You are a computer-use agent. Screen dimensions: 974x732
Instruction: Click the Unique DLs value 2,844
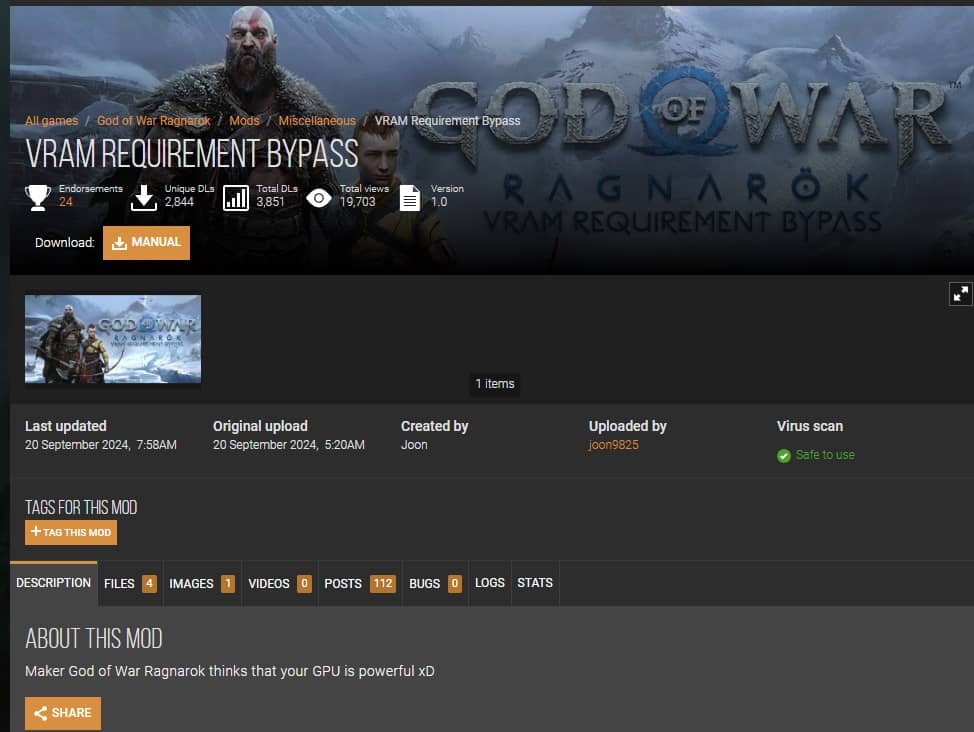click(179, 202)
